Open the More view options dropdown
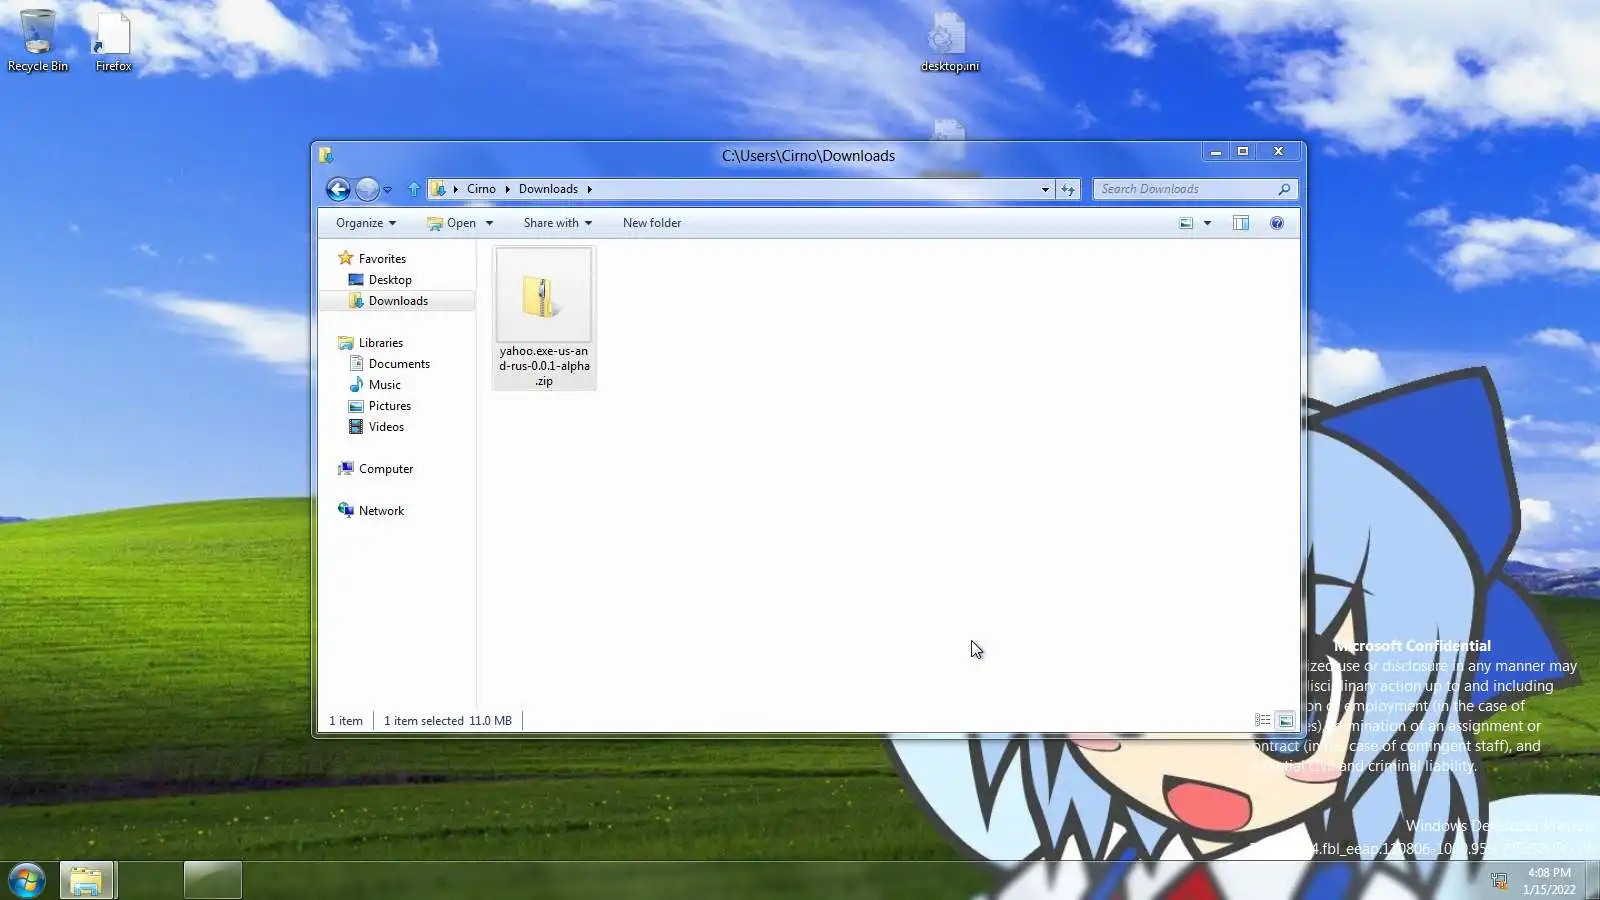 1207,223
